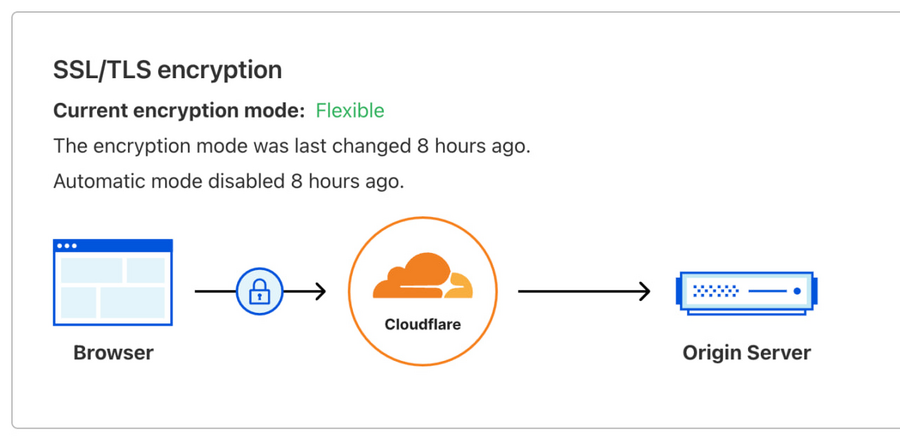The width and height of the screenshot is (900, 439).
Task: Click the Browser text label
Action: tap(114, 352)
